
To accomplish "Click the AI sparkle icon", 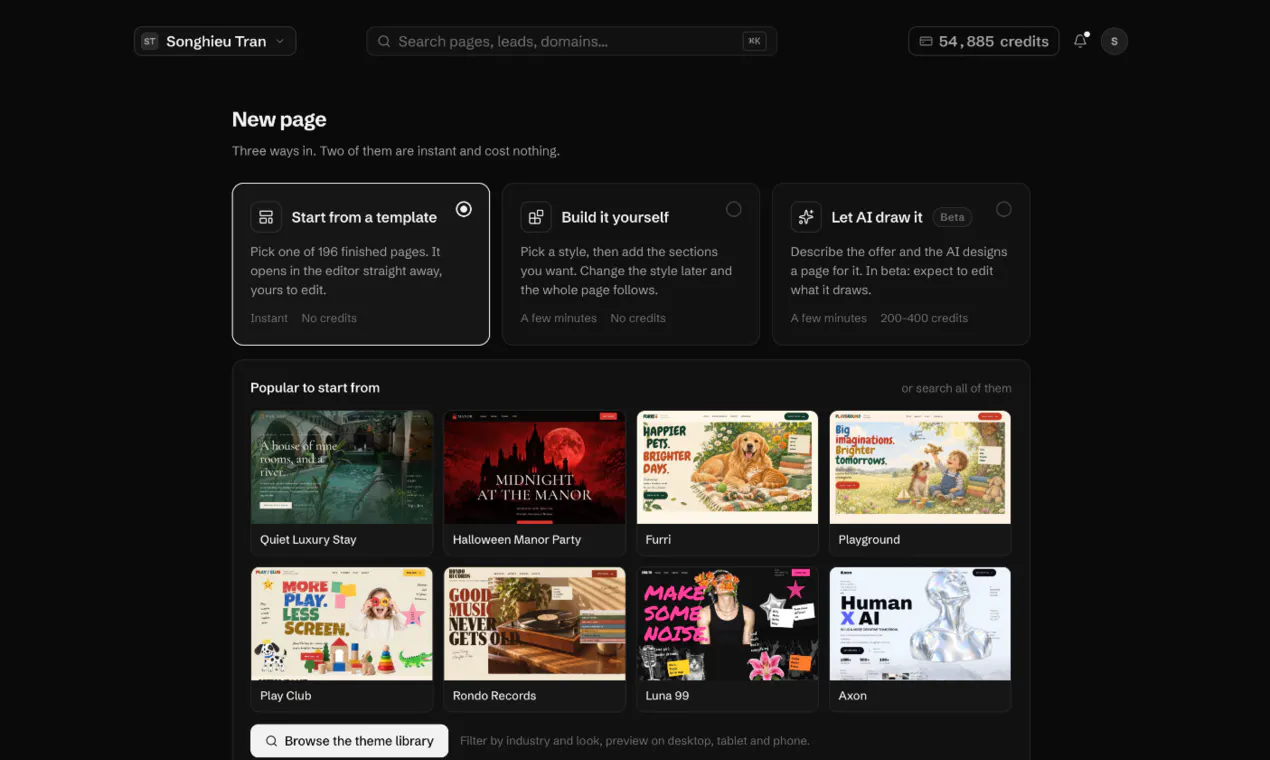I will pyautogui.click(x=806, y=217).
